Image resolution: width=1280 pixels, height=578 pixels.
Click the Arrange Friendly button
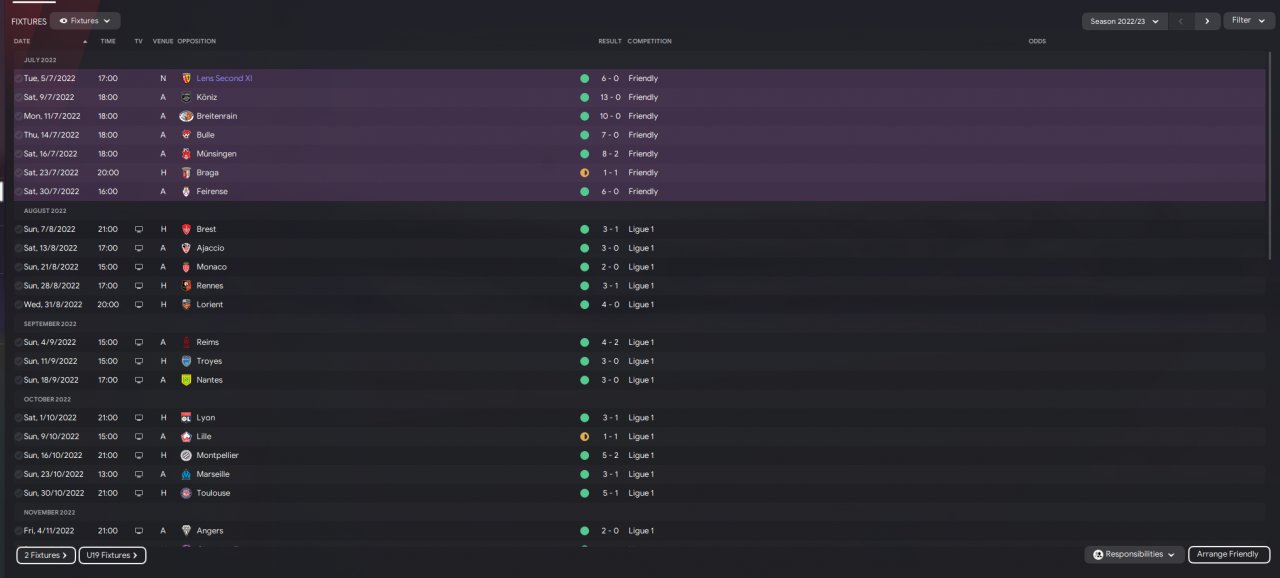[x=1228, y=554]
